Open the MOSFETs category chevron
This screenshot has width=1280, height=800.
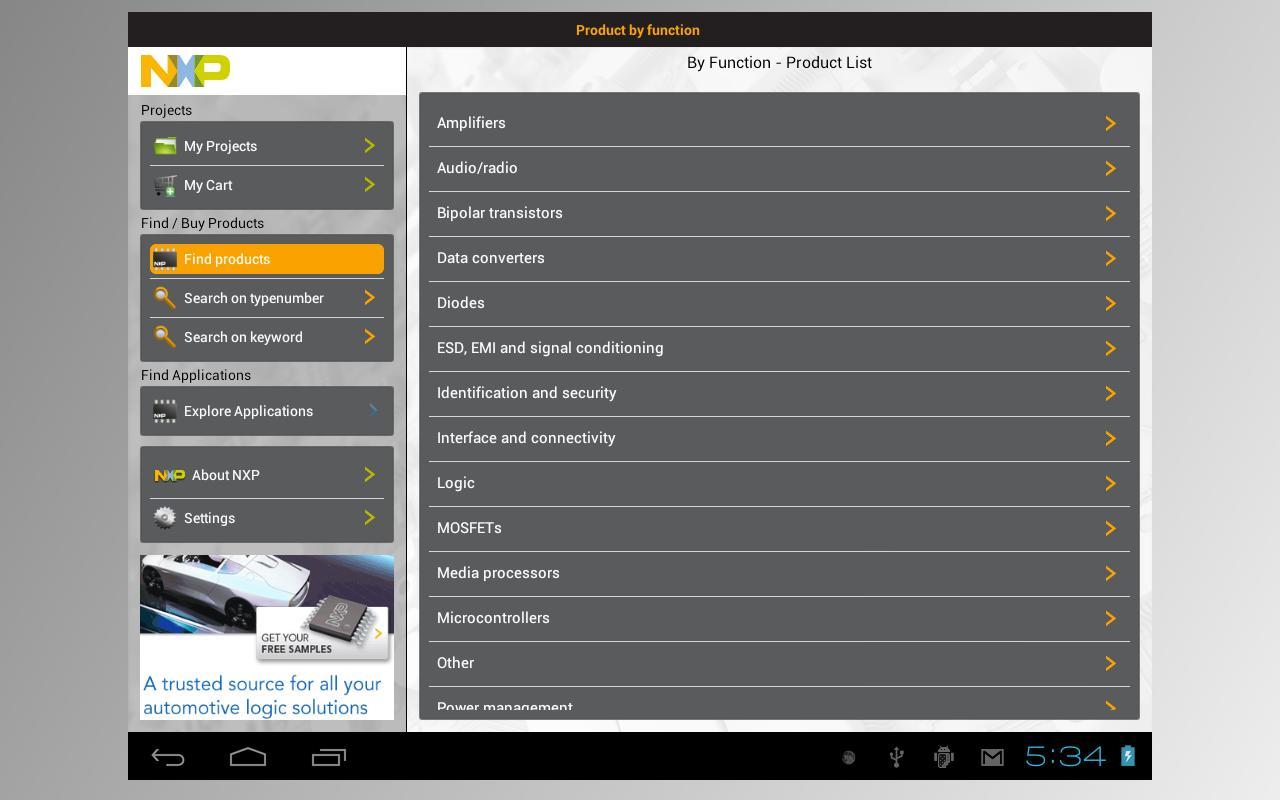pos(1110,528)
